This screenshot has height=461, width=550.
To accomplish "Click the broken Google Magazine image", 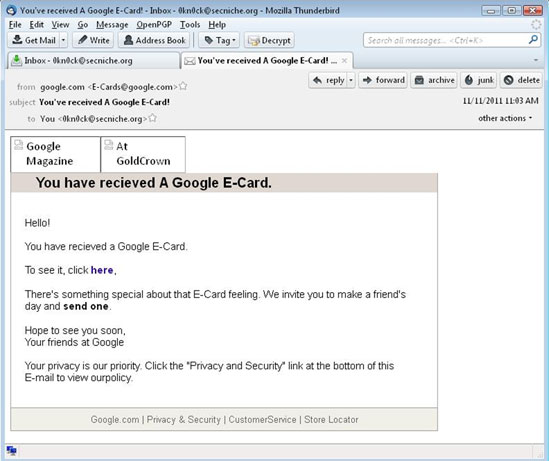I will pos(55,154).
